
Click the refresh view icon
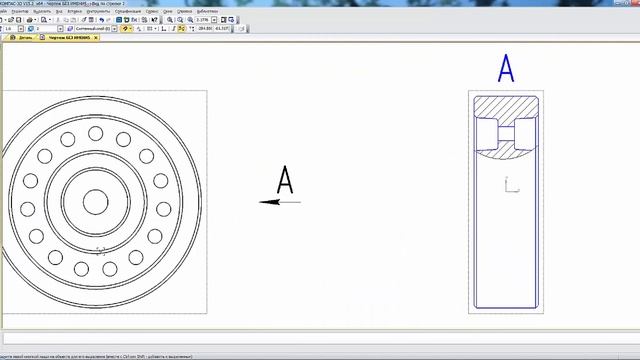click(x=231, y=20)
